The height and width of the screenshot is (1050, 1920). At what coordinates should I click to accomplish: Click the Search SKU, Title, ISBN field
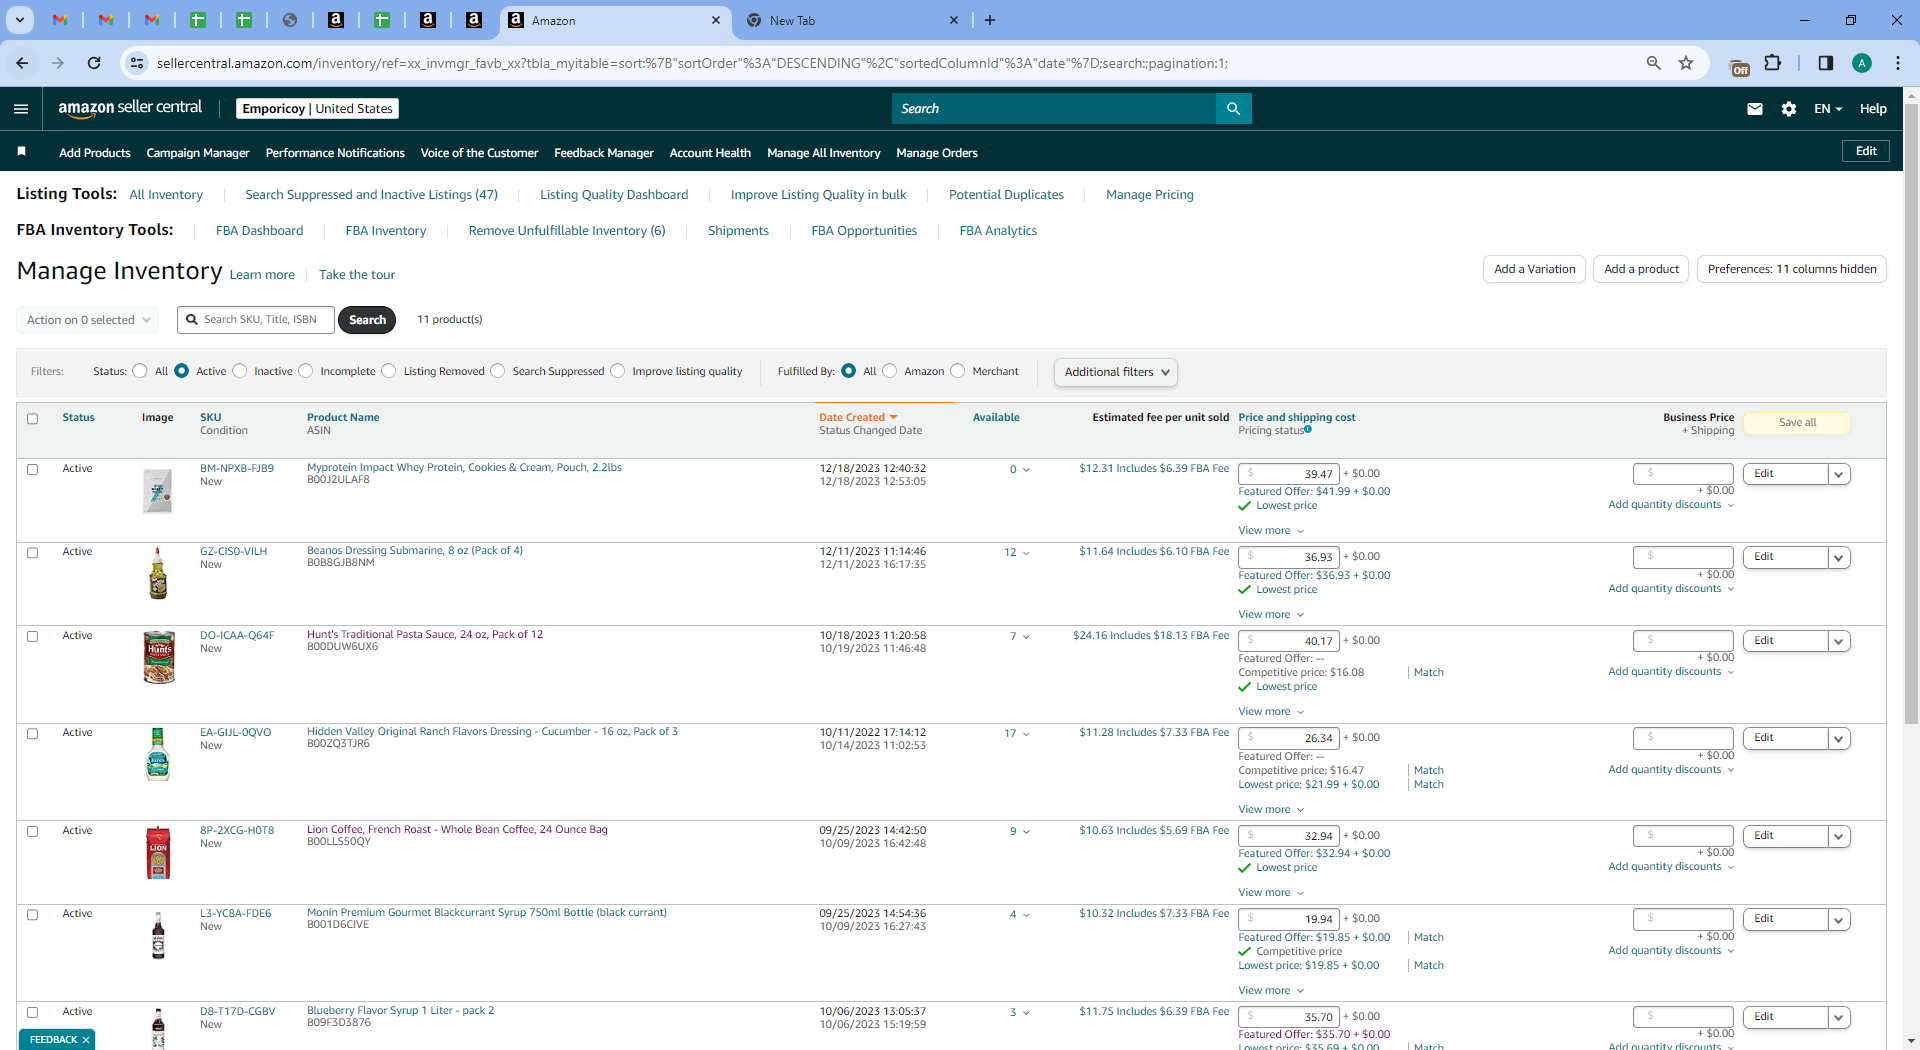(256, 320)
